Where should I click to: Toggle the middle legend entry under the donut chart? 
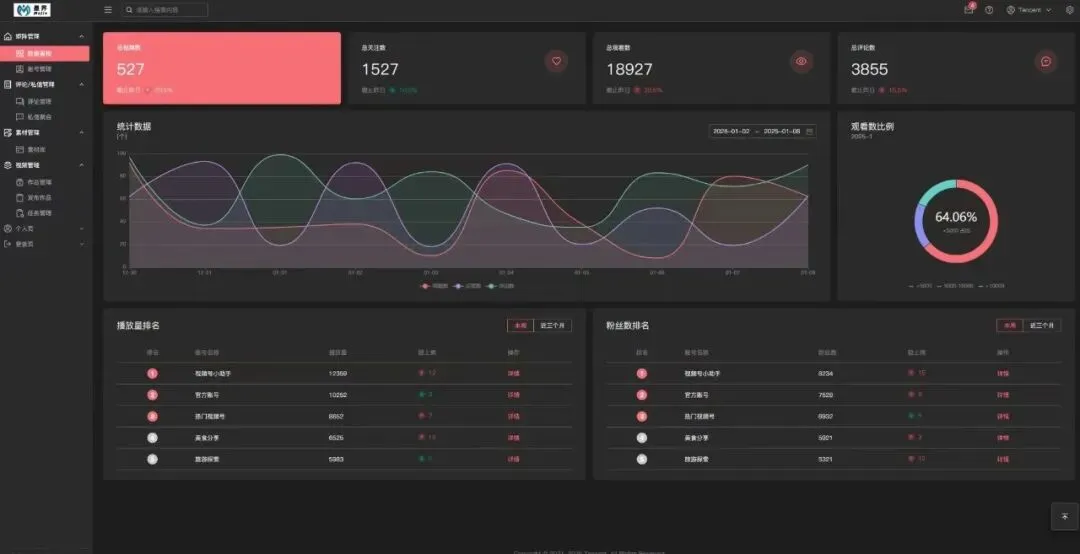tap(954, 285)
